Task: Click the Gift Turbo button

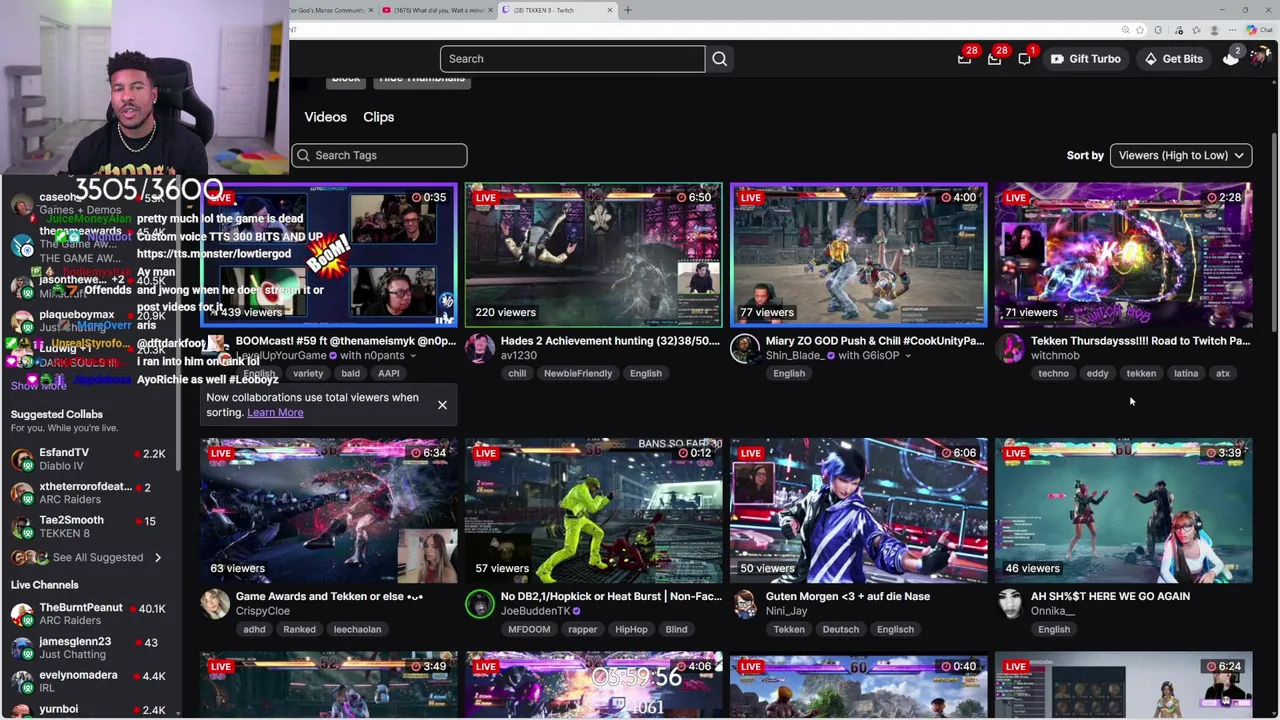Action: 1085,59
